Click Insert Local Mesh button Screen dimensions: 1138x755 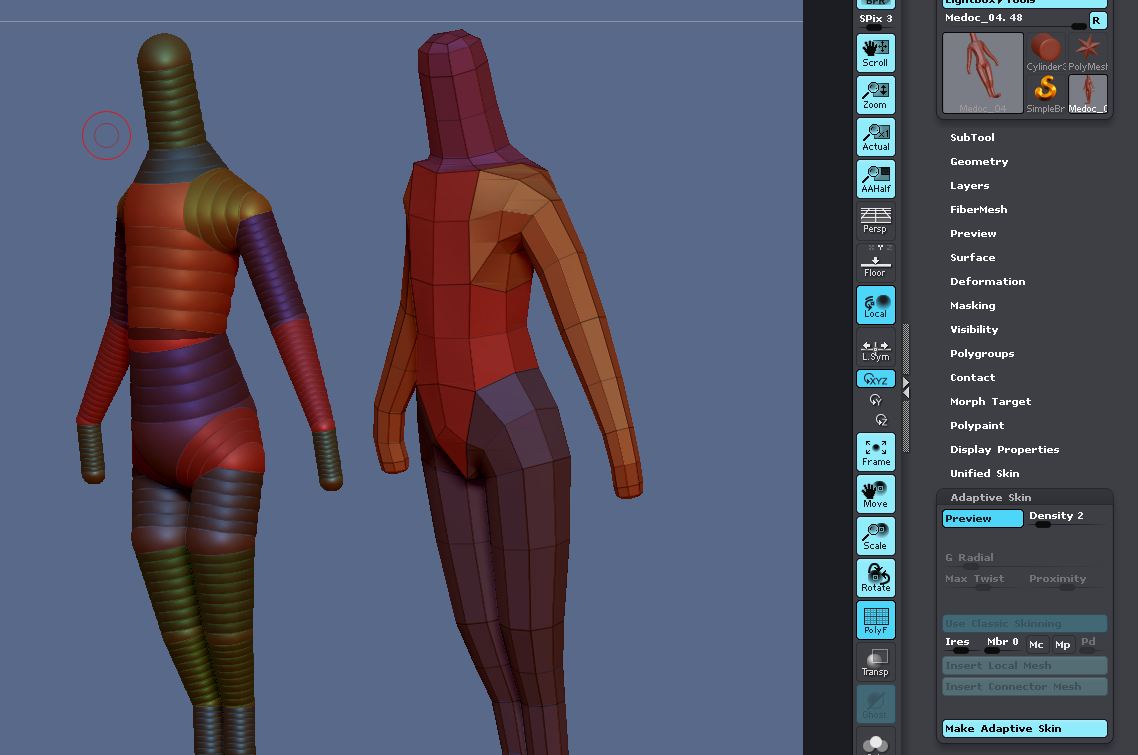tap(1025, 666)
